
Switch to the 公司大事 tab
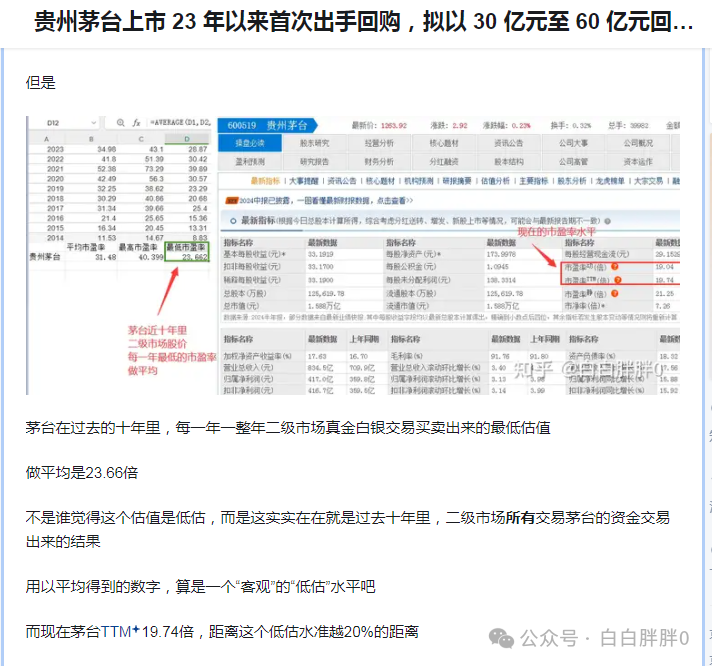tap(573, 143)
